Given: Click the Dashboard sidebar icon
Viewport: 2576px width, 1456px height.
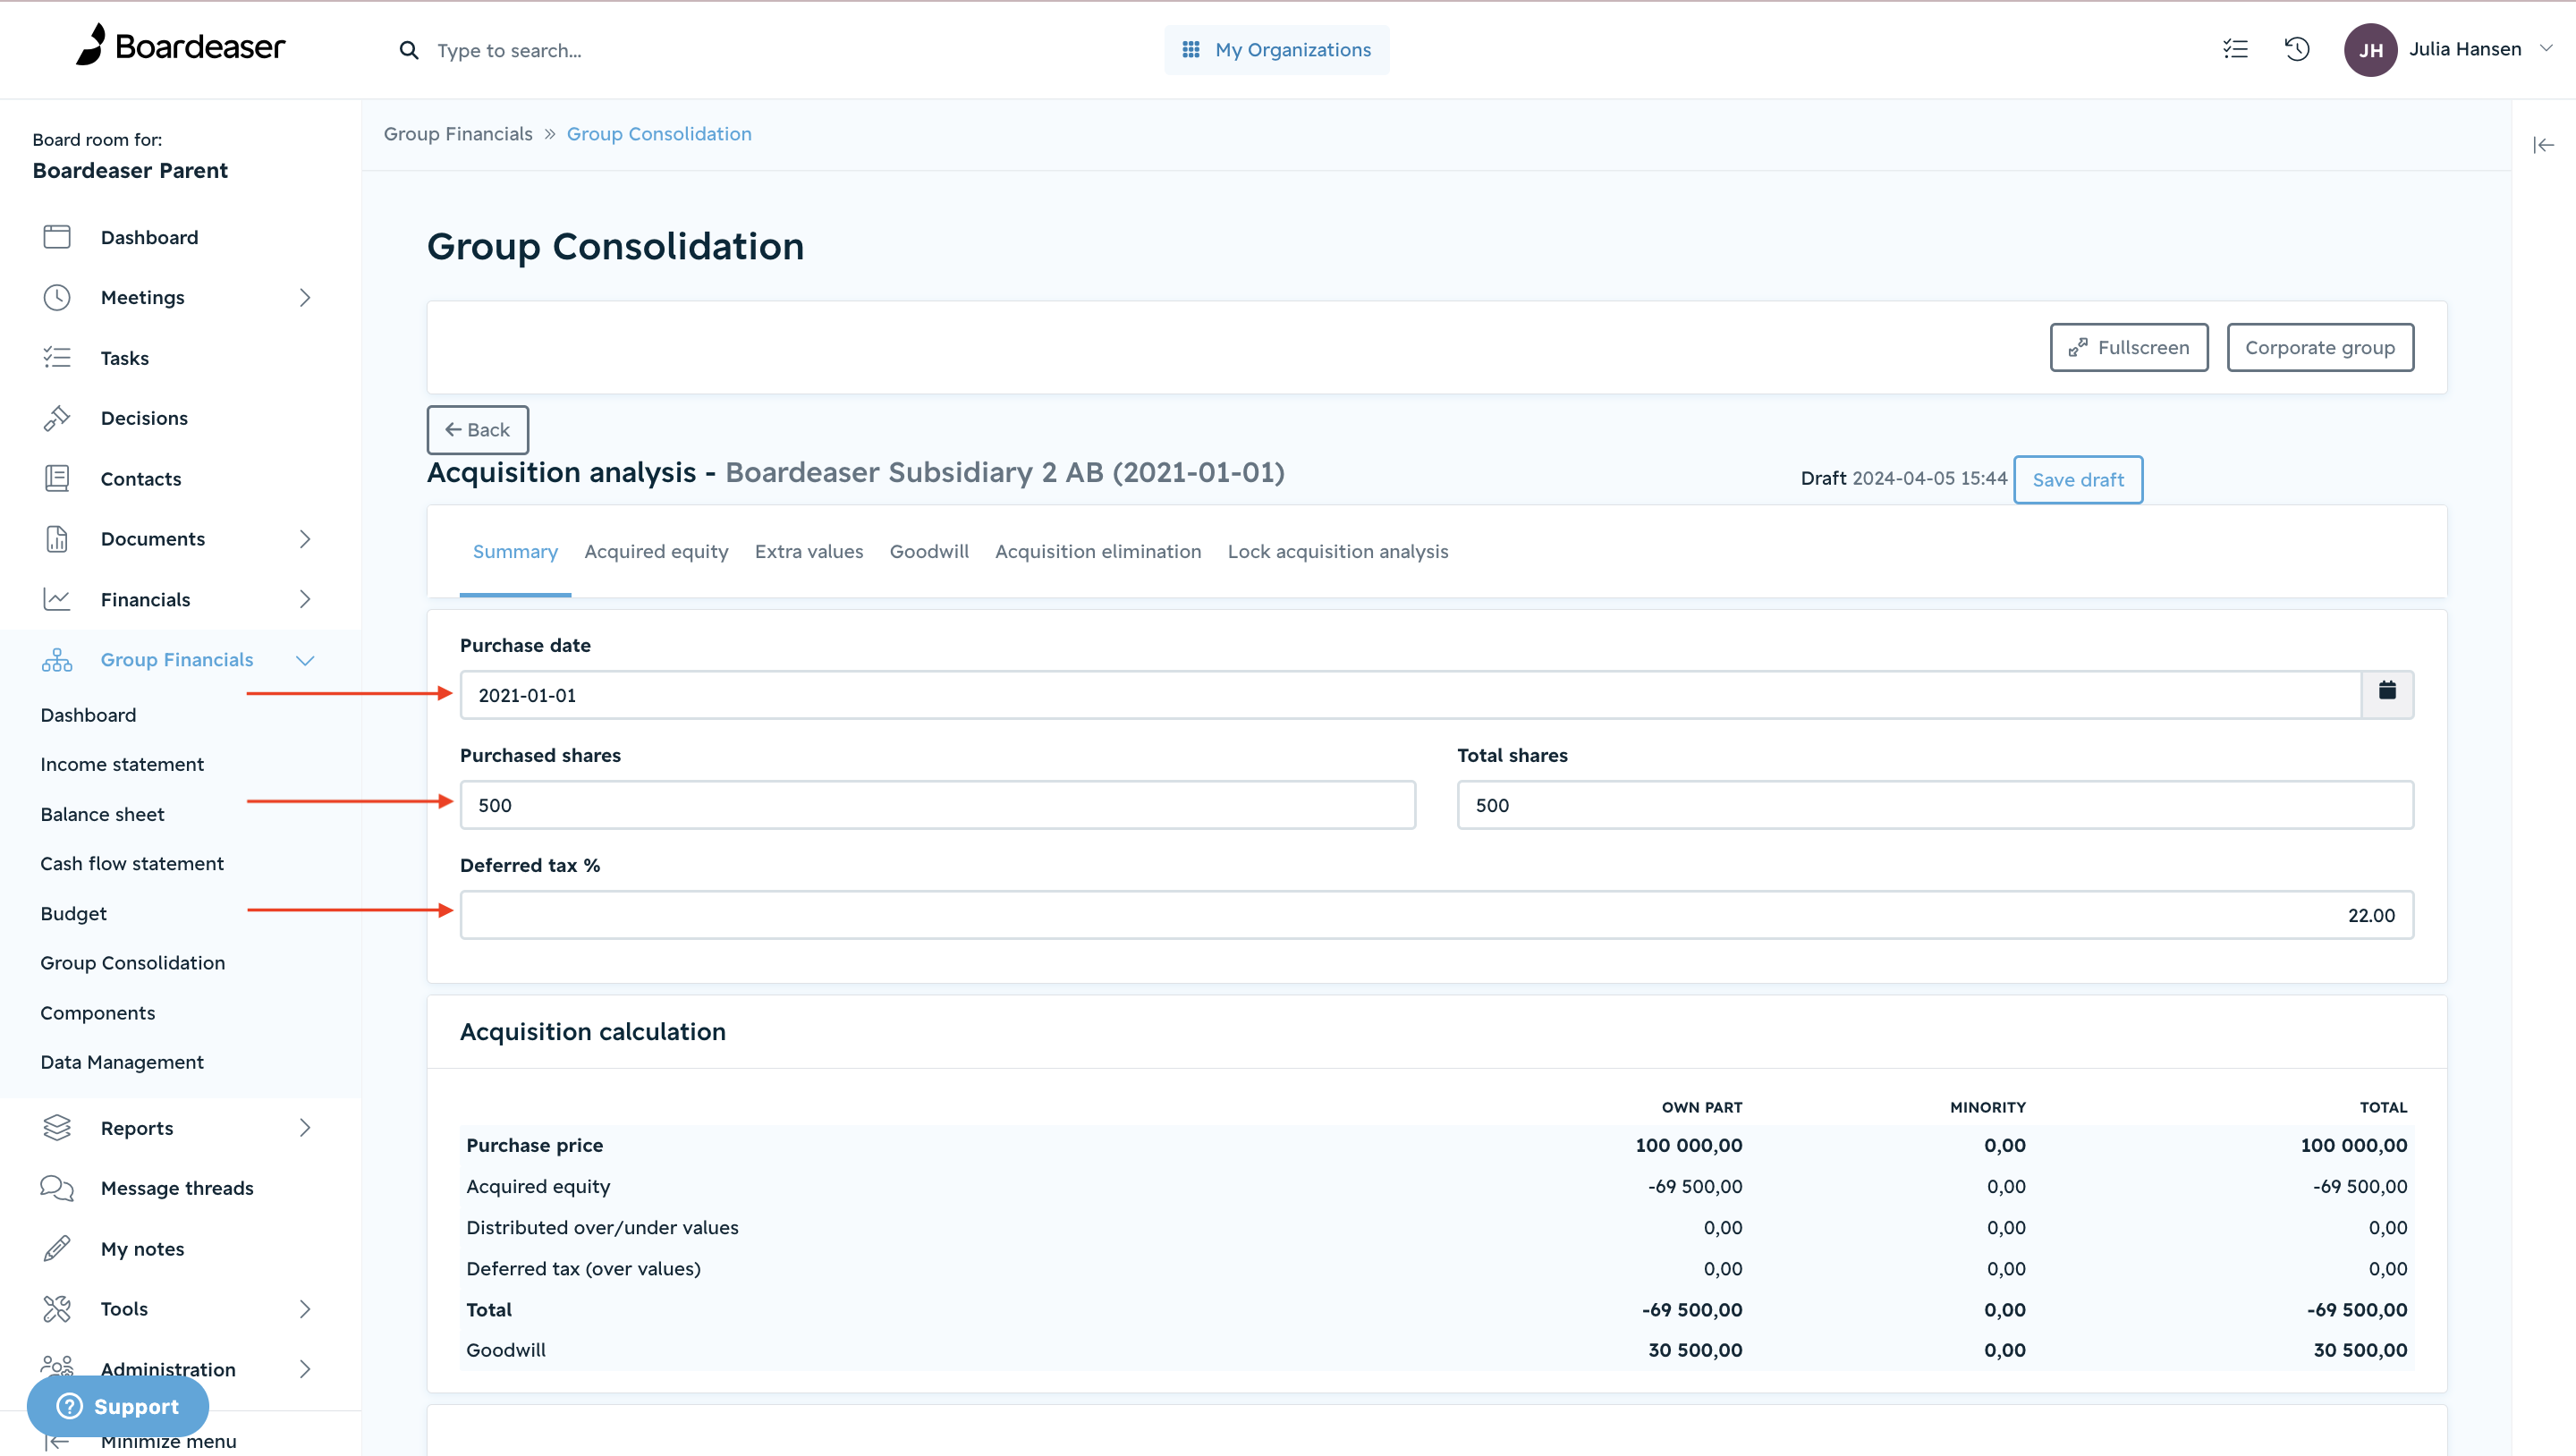Looking at the screenshot, I should pyautogui.click(x=57, y=237).
